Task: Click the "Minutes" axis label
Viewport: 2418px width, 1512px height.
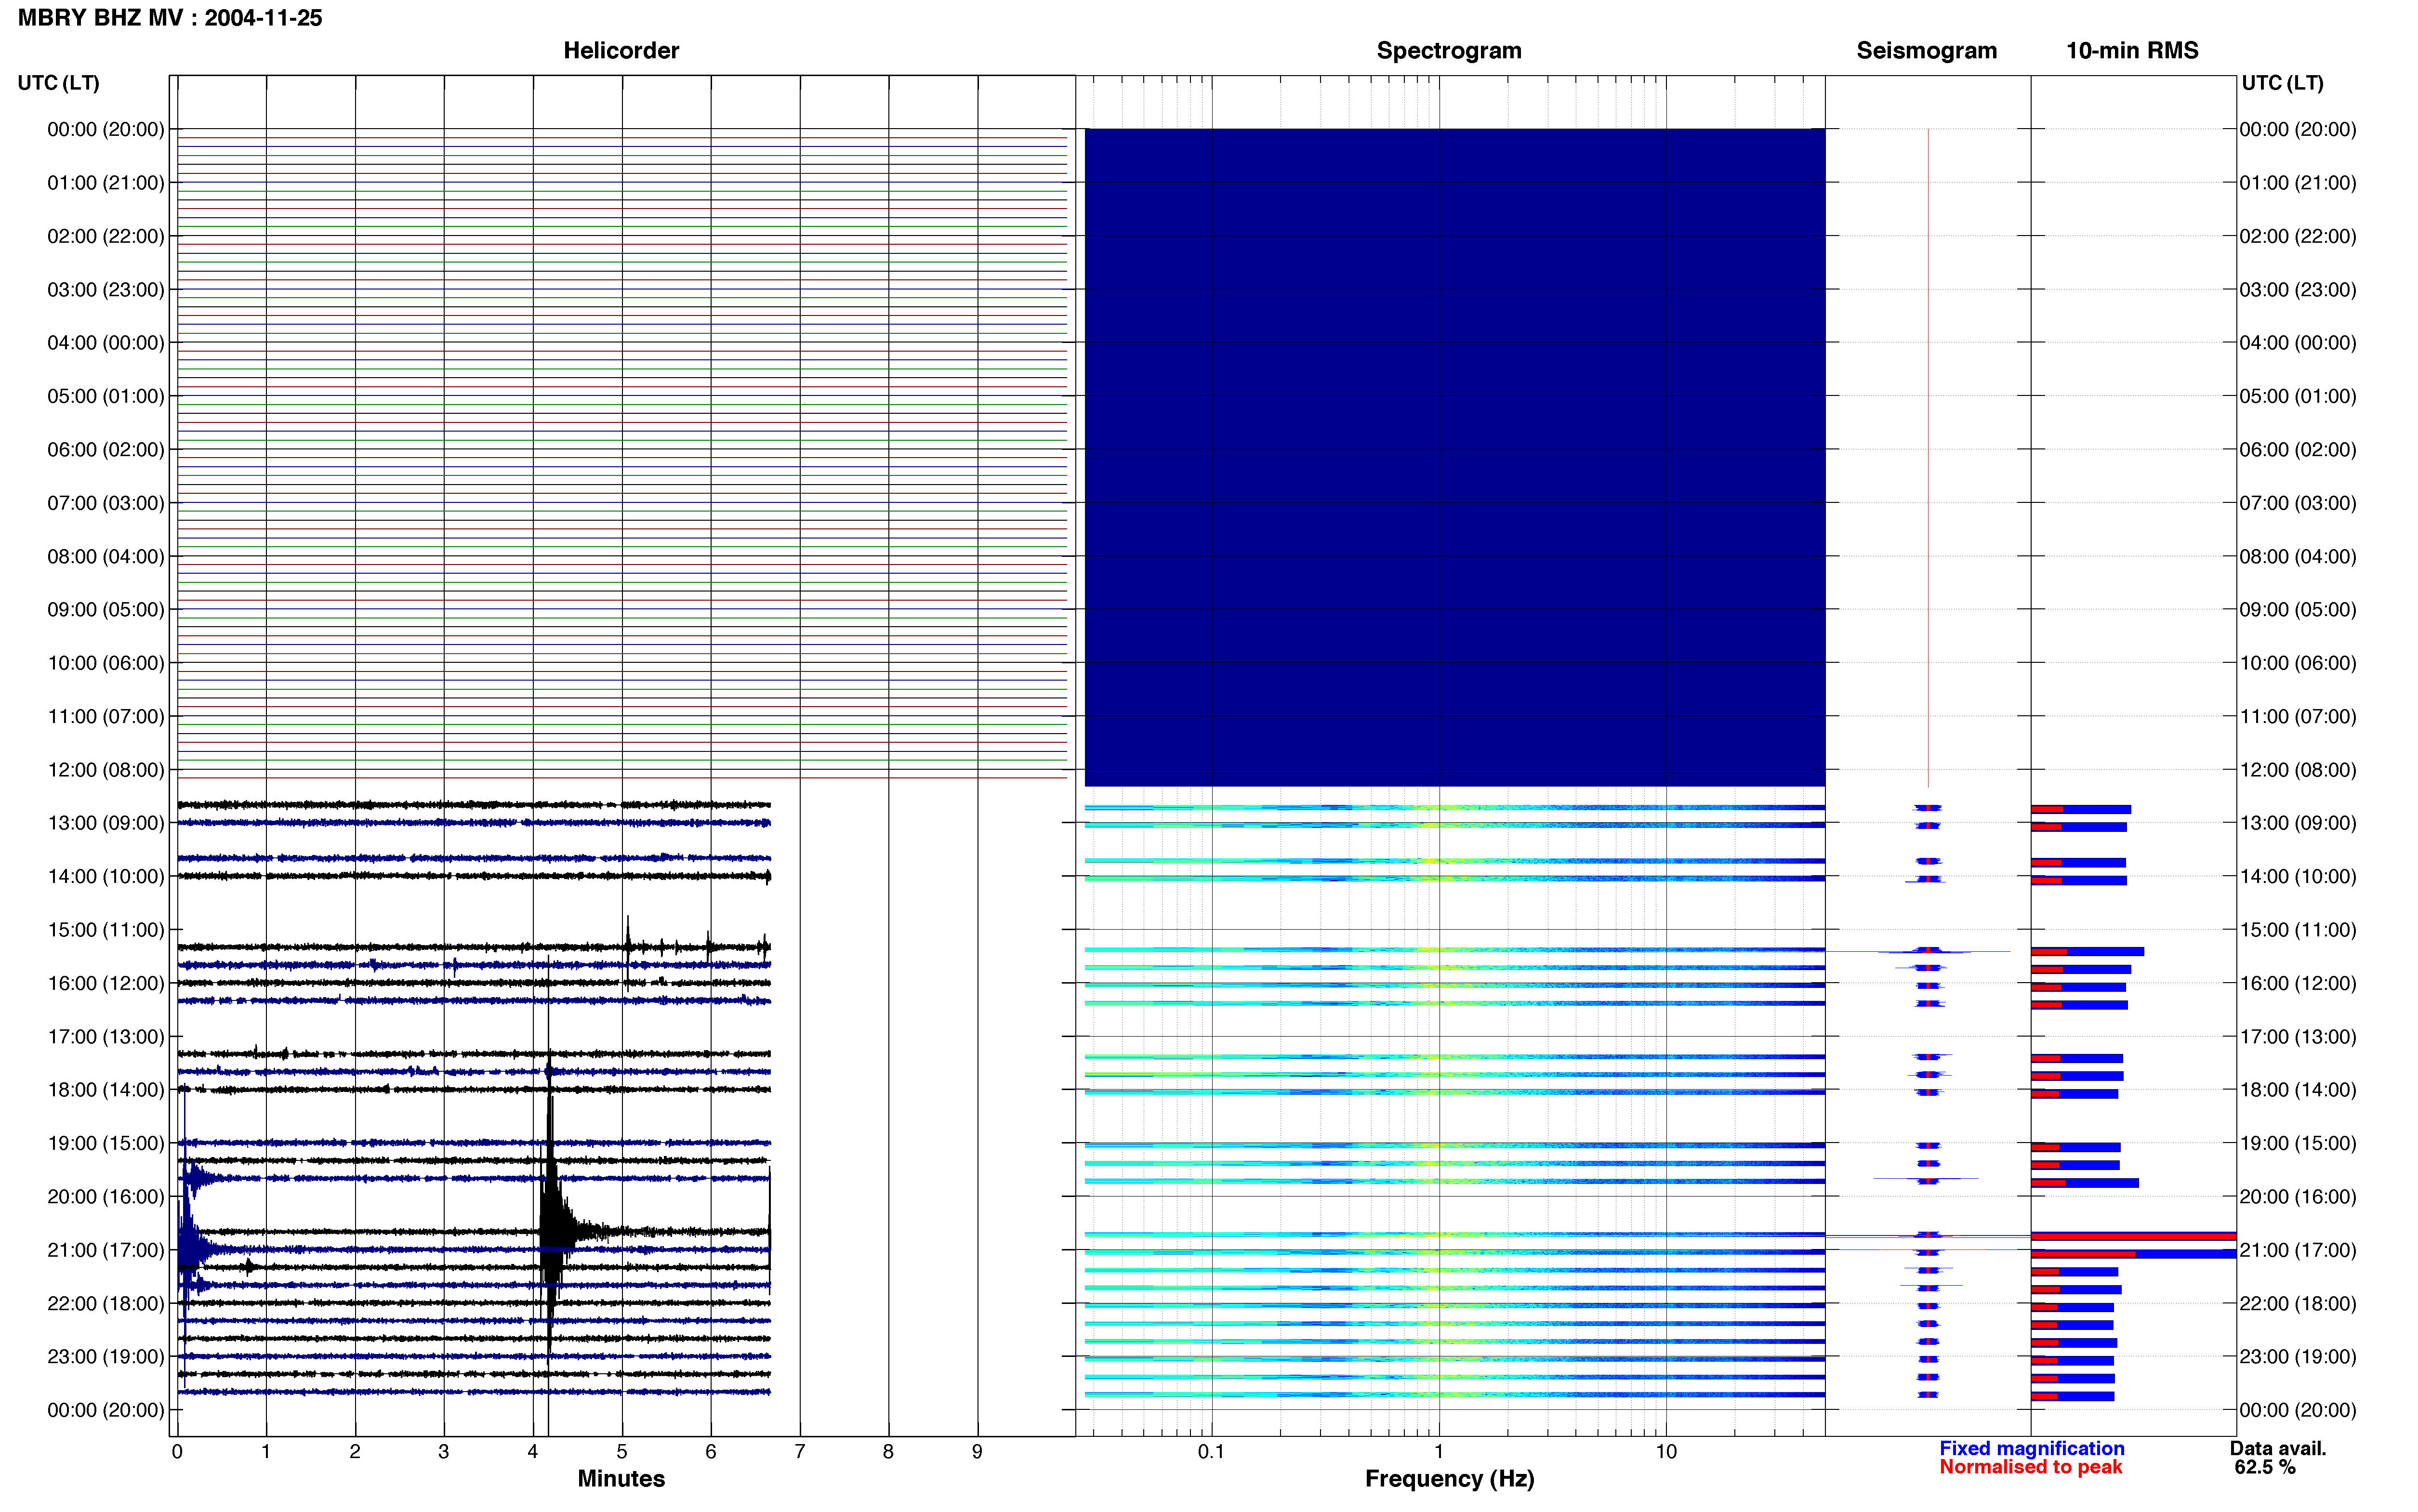Action: [621, 1478]
